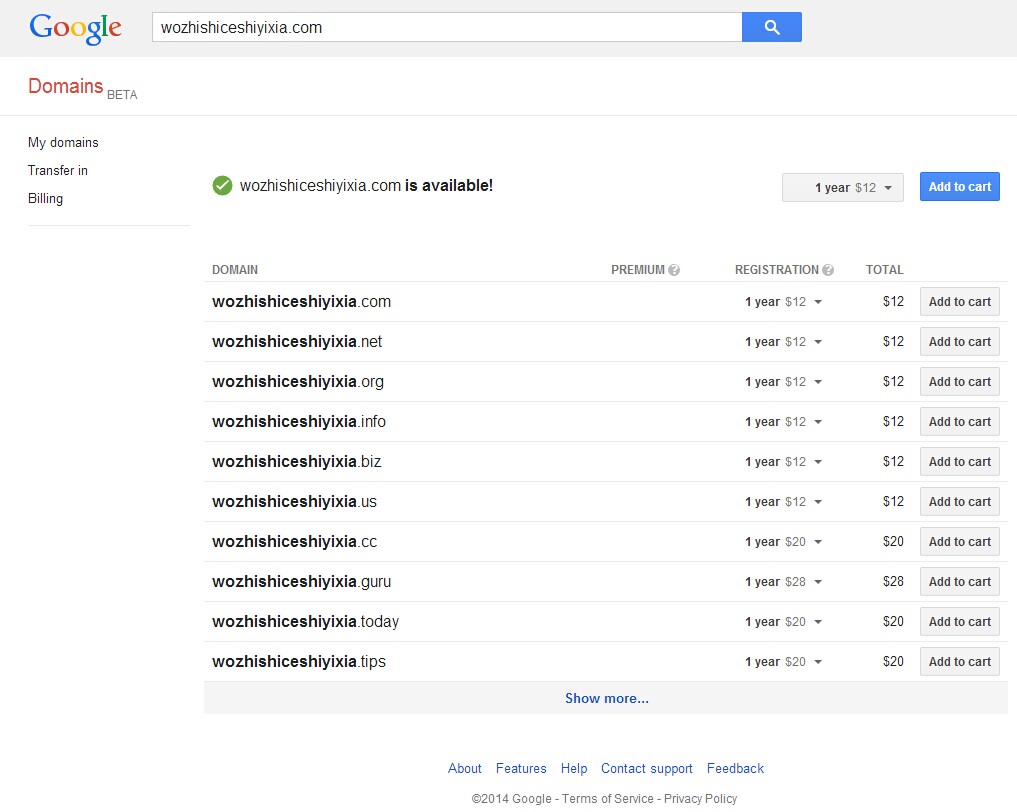Click the blue Add to cart button
The image size is (1017, 812).
point(959,187)
